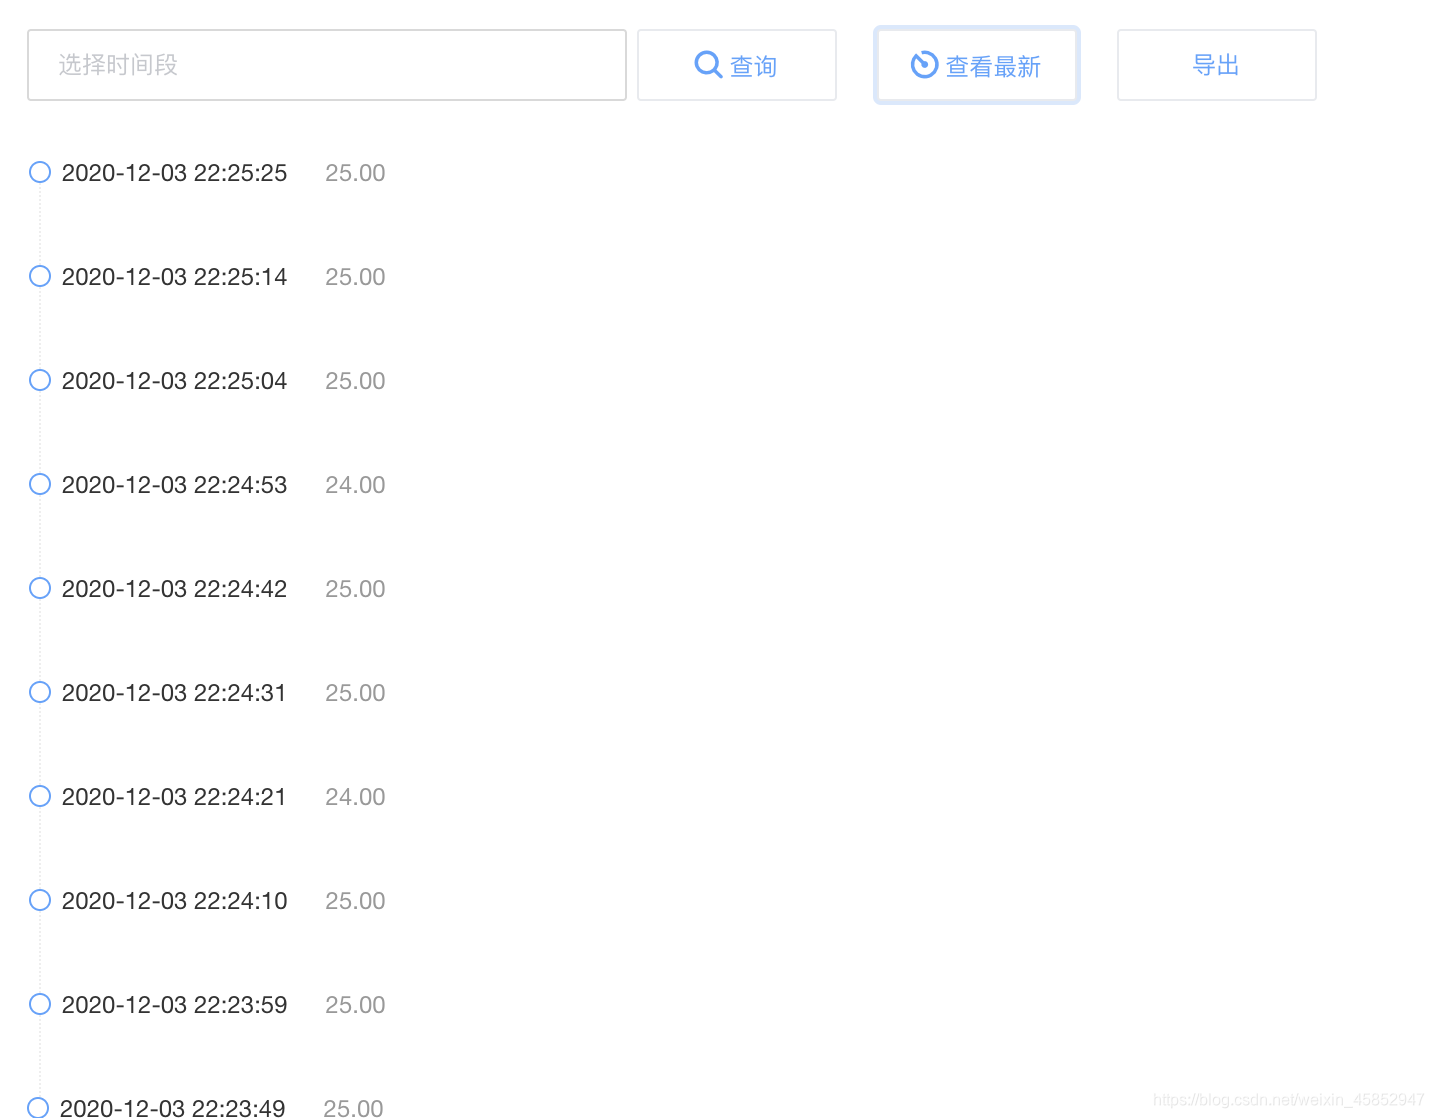
Task: Click the 导出 export button
Action: (x=1216, y=64)
